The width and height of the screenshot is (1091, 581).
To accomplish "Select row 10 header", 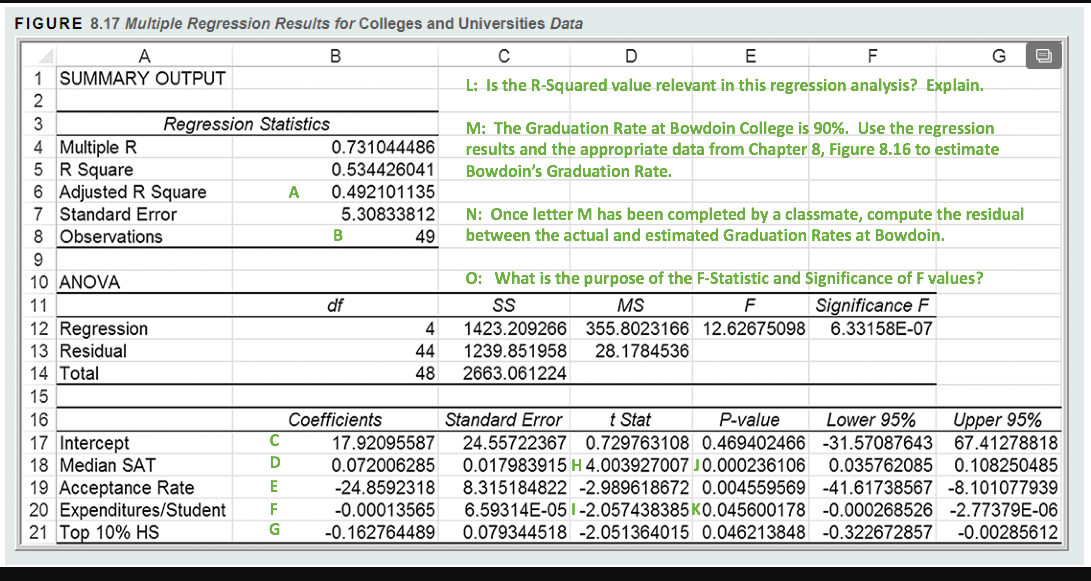I will tap(40, 282).
